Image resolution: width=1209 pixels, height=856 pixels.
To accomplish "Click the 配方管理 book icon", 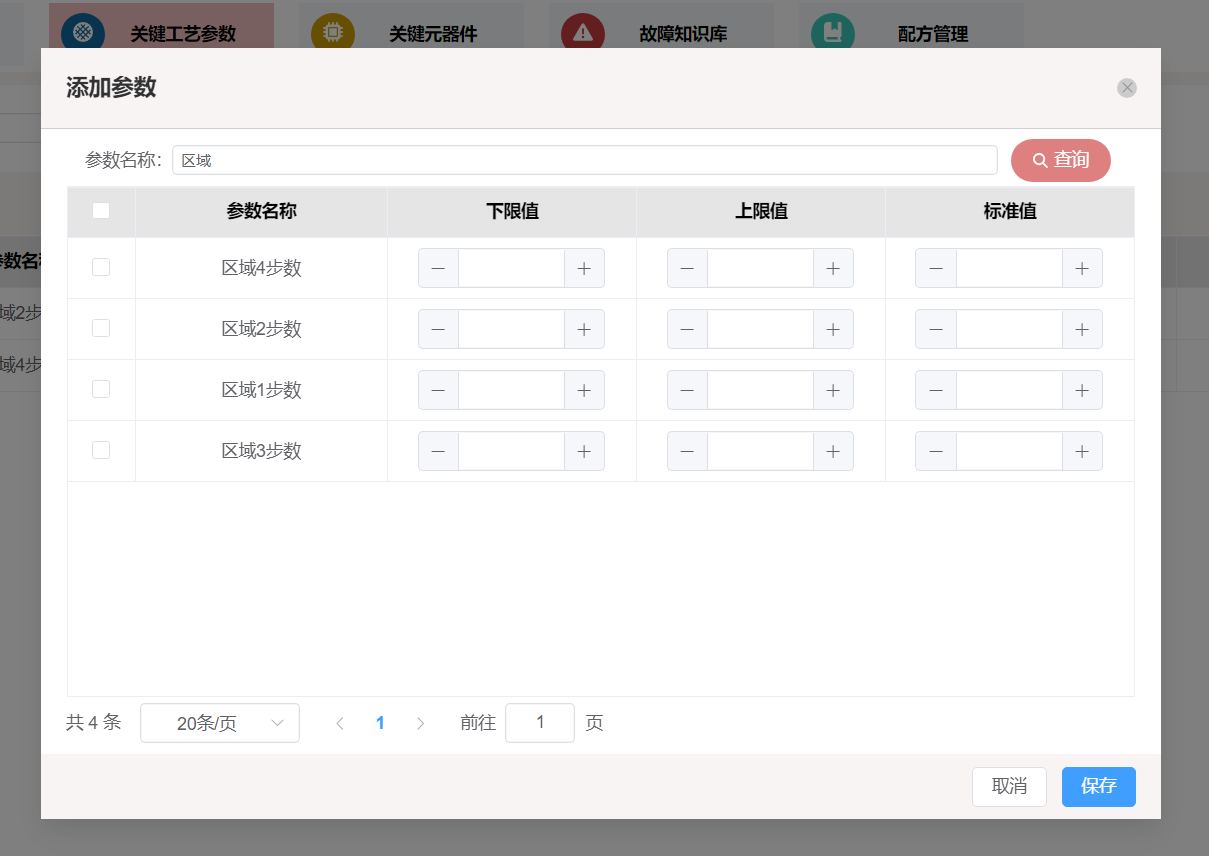I will 833,33.
